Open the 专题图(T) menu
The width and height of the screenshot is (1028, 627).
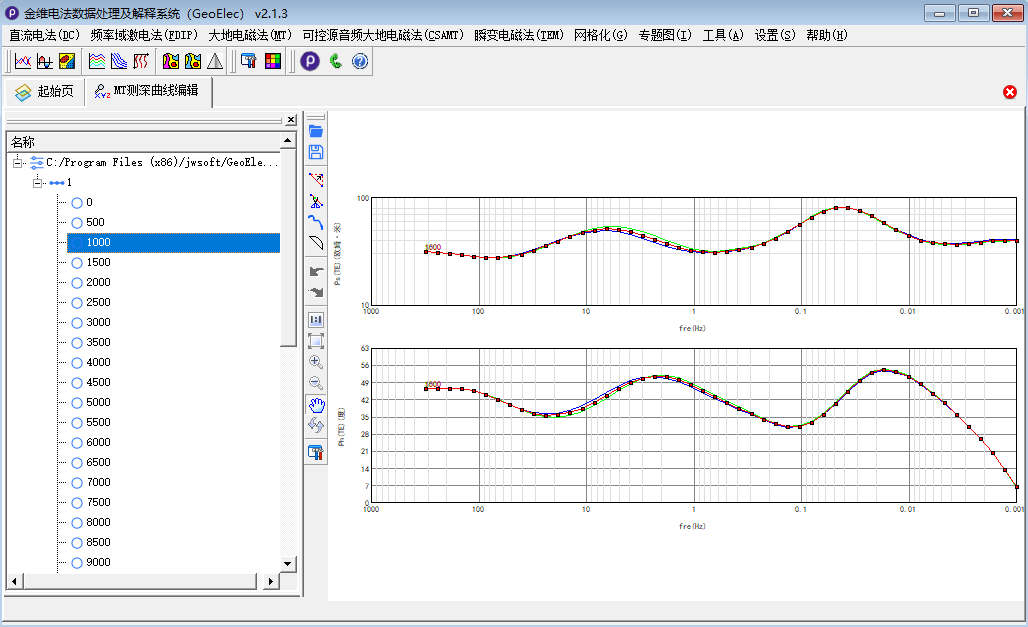coord(665,35)
